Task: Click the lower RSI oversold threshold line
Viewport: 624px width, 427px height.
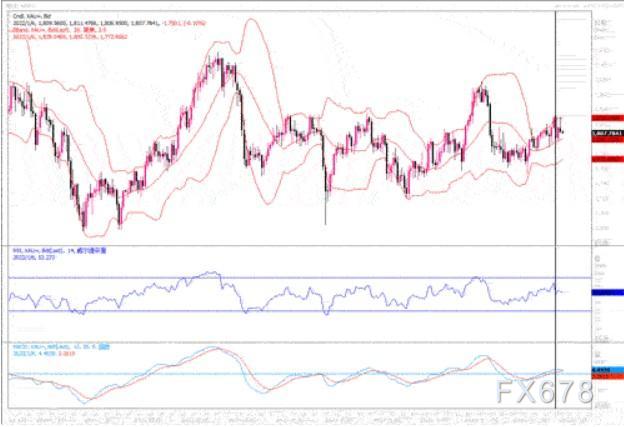Action: point(299,311)
